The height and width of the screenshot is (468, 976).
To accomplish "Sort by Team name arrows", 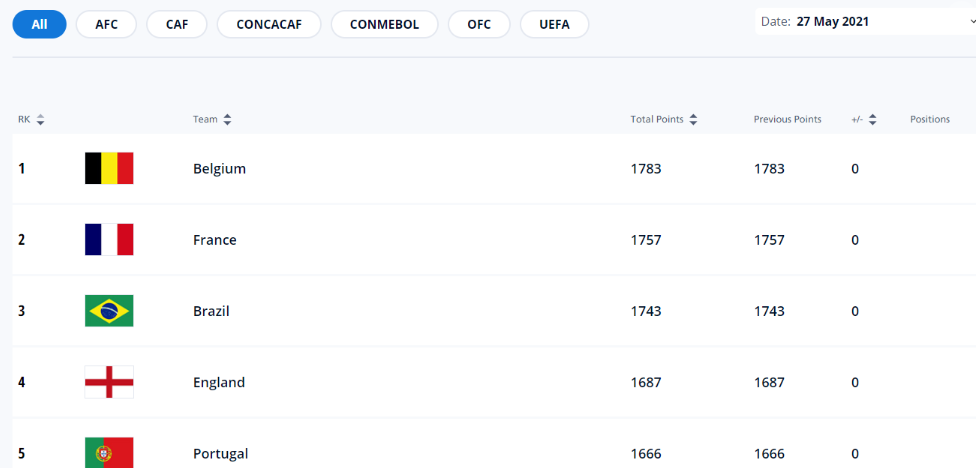I will (x=227, y=120).
